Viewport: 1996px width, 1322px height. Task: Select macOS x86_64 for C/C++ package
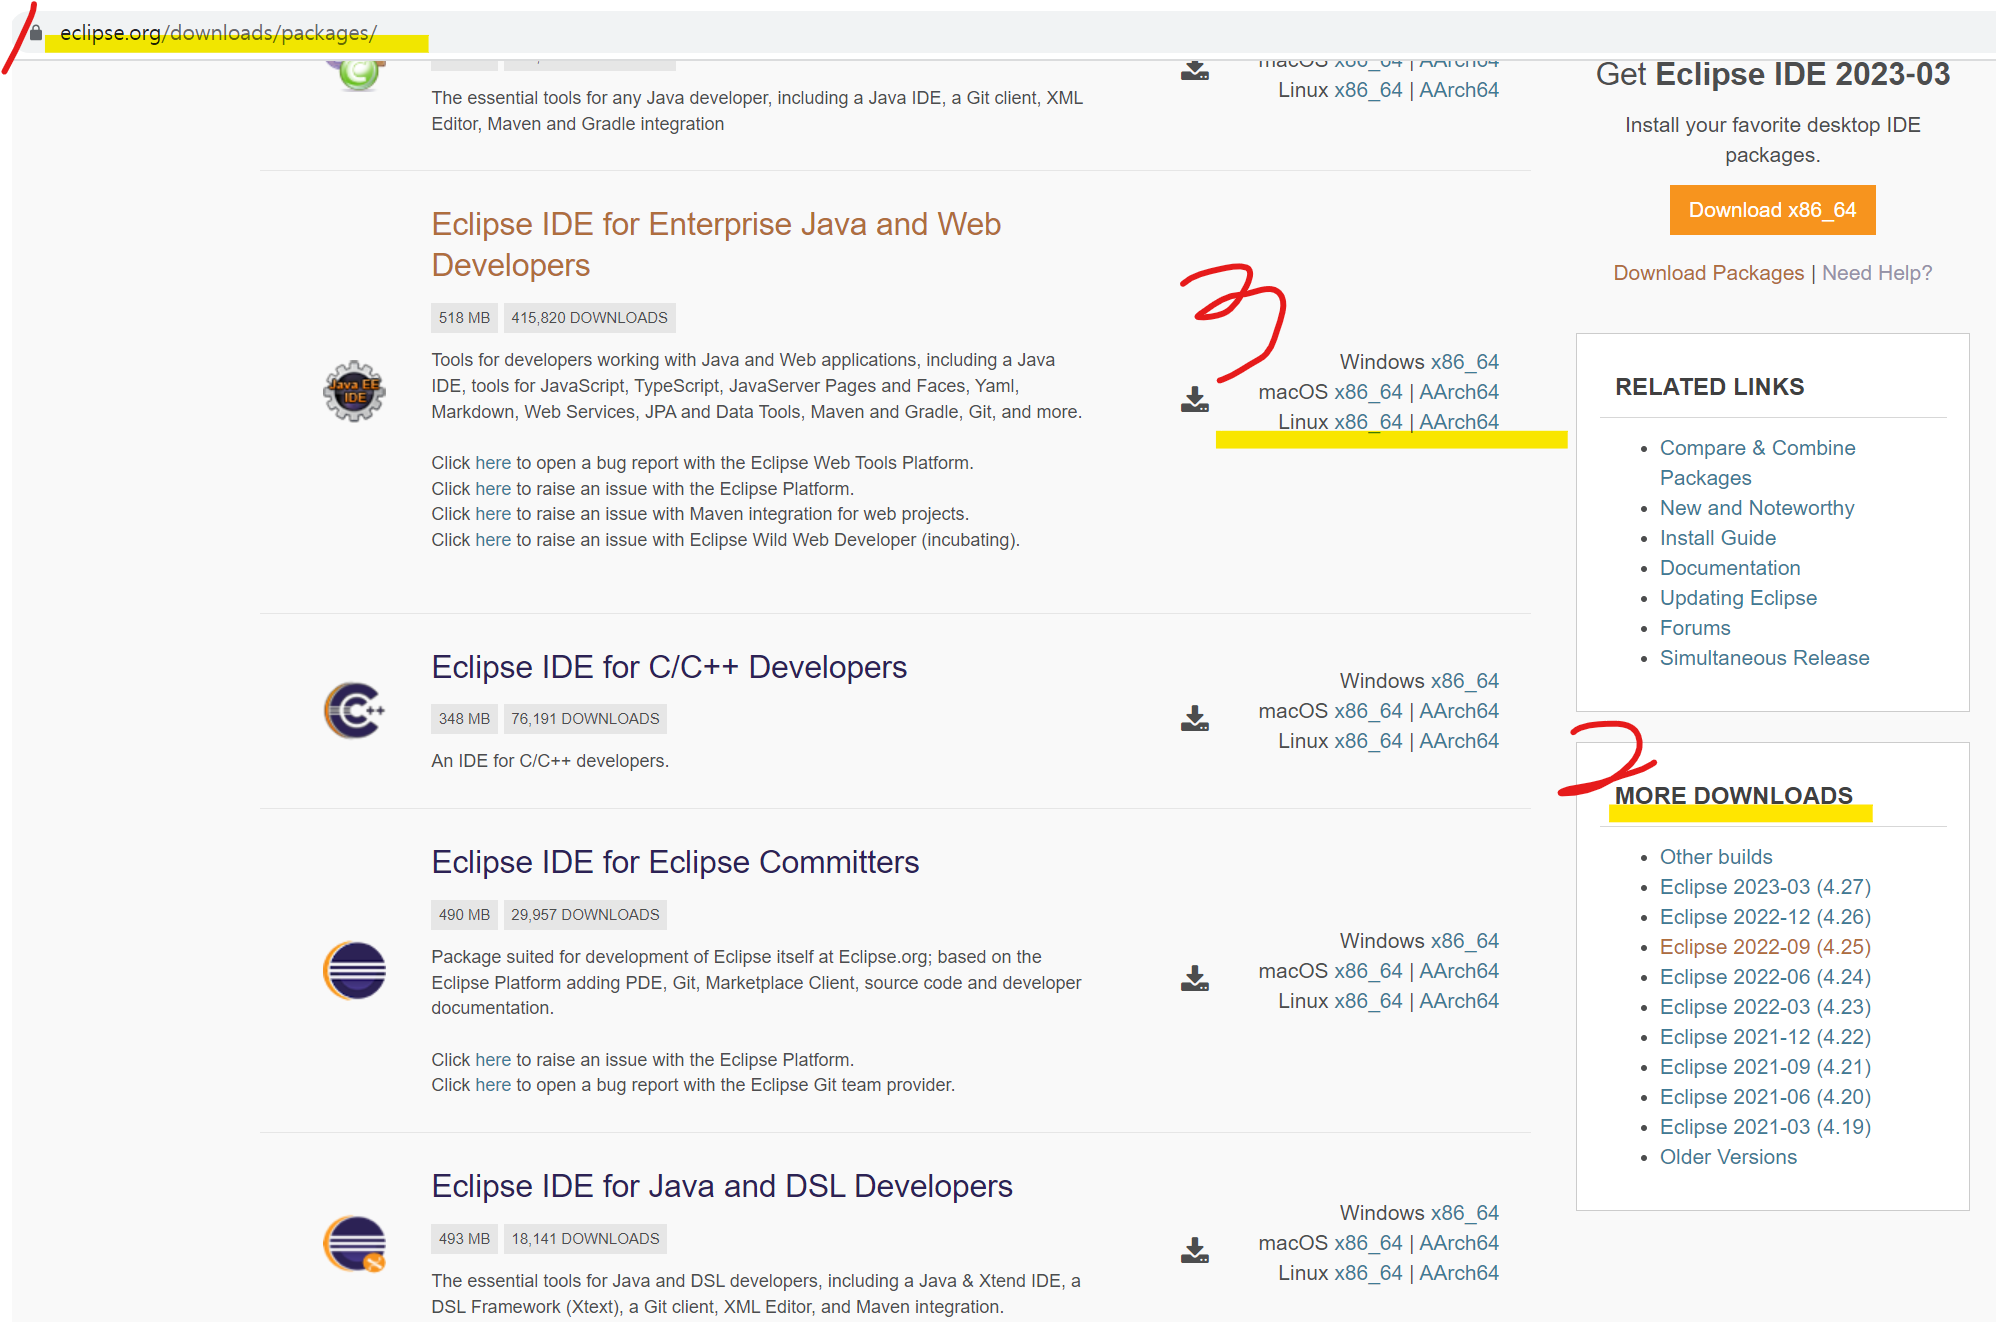tap(1368, 711)
